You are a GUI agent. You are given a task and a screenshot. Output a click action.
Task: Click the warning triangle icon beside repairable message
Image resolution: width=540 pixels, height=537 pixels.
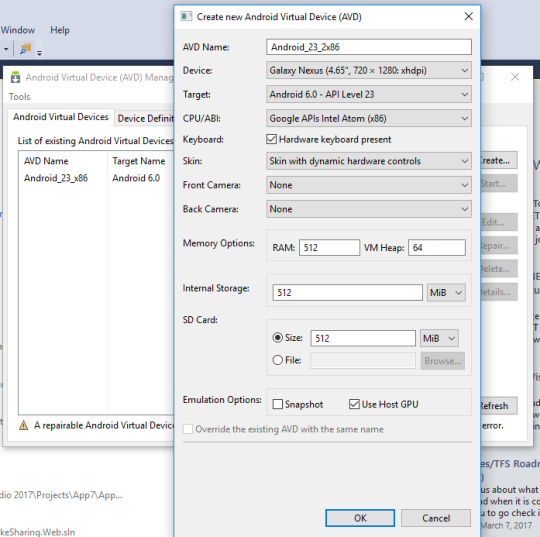tap(23, 425)
